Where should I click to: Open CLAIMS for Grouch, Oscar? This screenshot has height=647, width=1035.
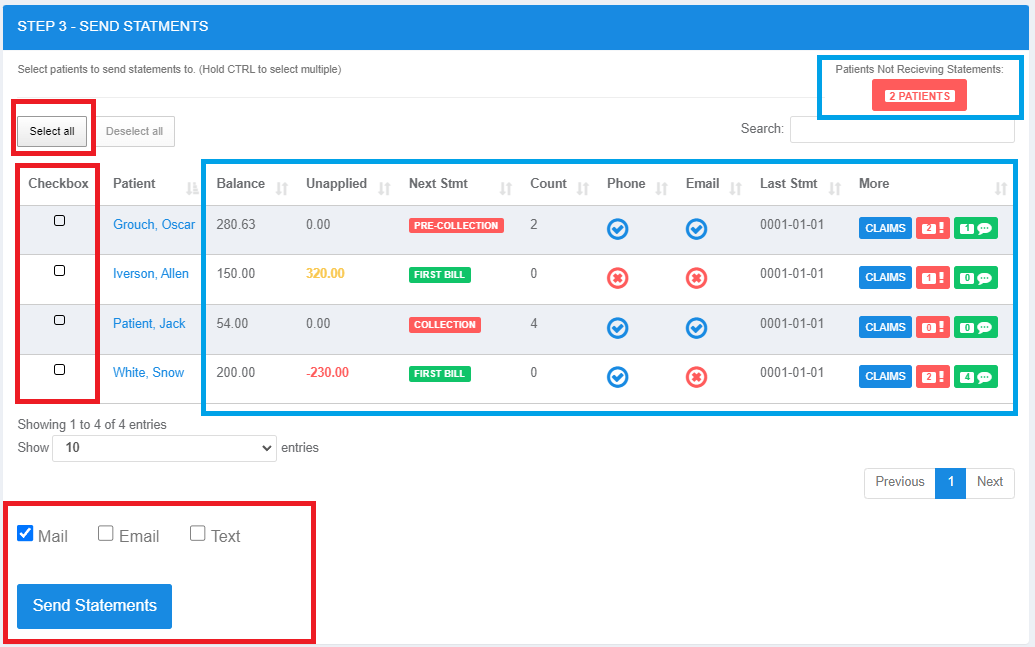click(885, 228)
